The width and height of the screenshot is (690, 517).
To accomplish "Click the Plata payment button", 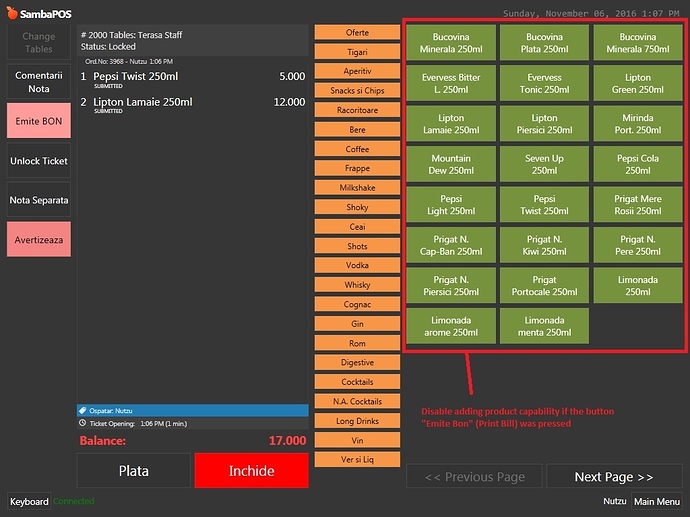I will (x=134, y=471).
